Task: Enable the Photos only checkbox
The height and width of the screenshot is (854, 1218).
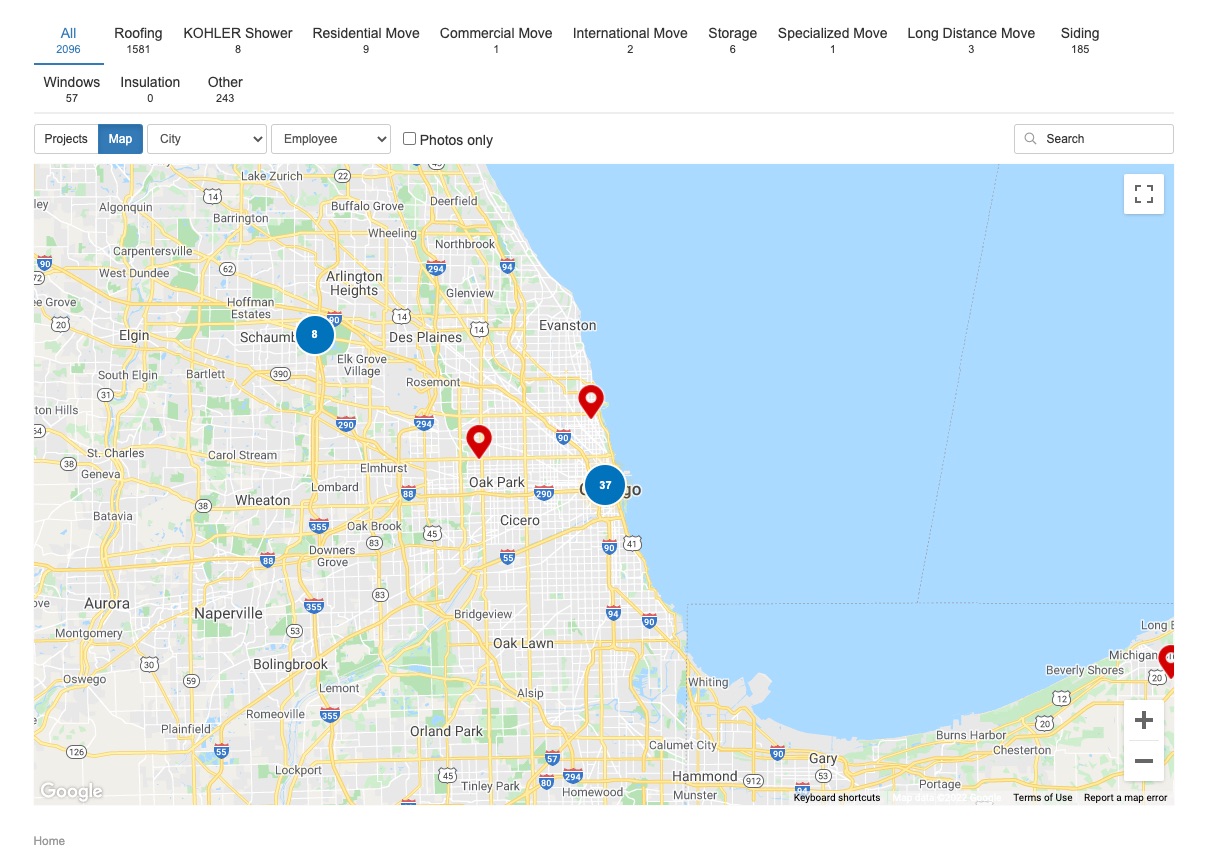Action: click(409, 139)
